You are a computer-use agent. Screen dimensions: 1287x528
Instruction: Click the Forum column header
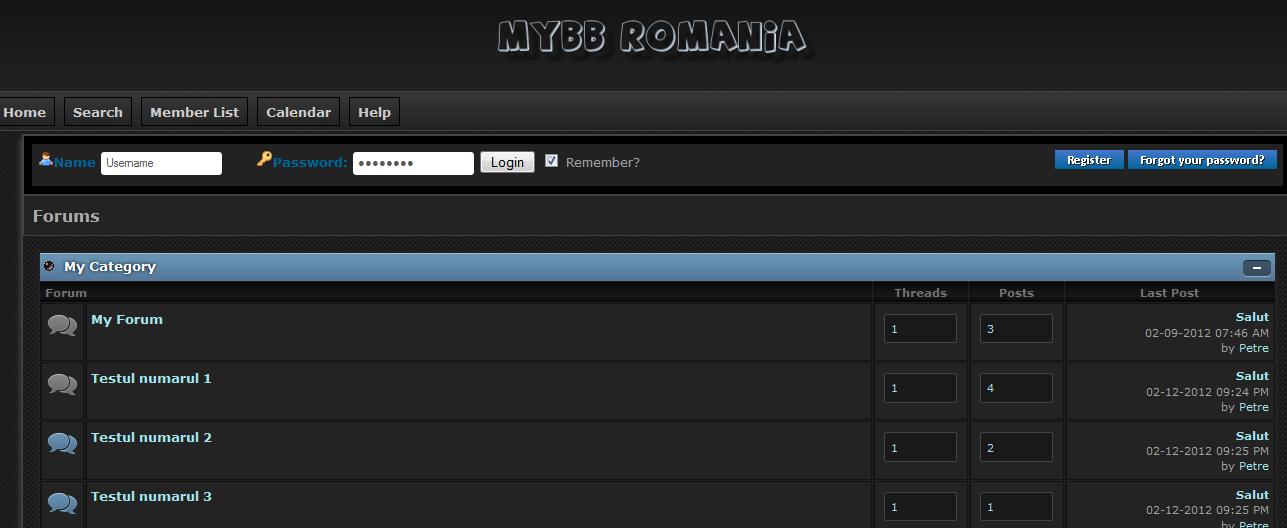tap(66, 293)
